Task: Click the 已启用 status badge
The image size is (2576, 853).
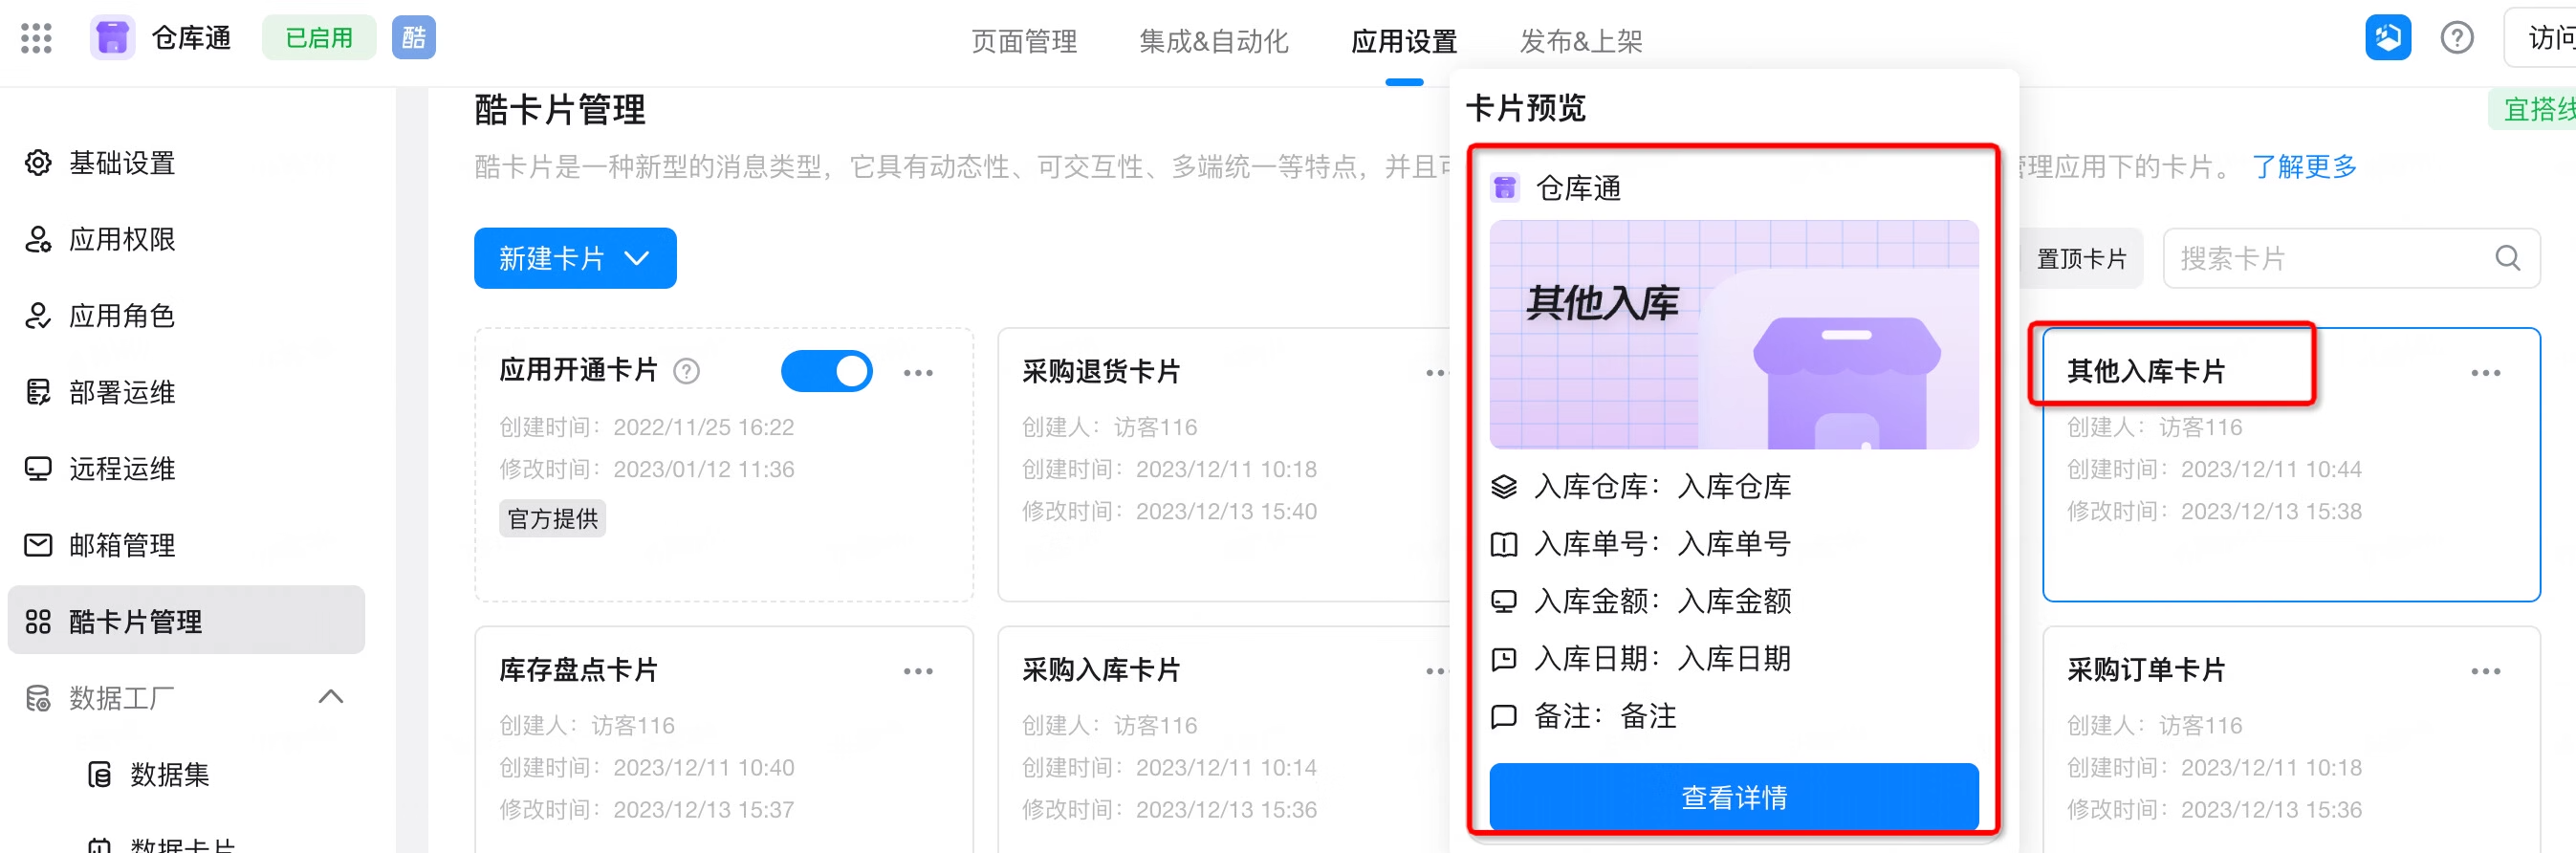Action: pos(319,38)
